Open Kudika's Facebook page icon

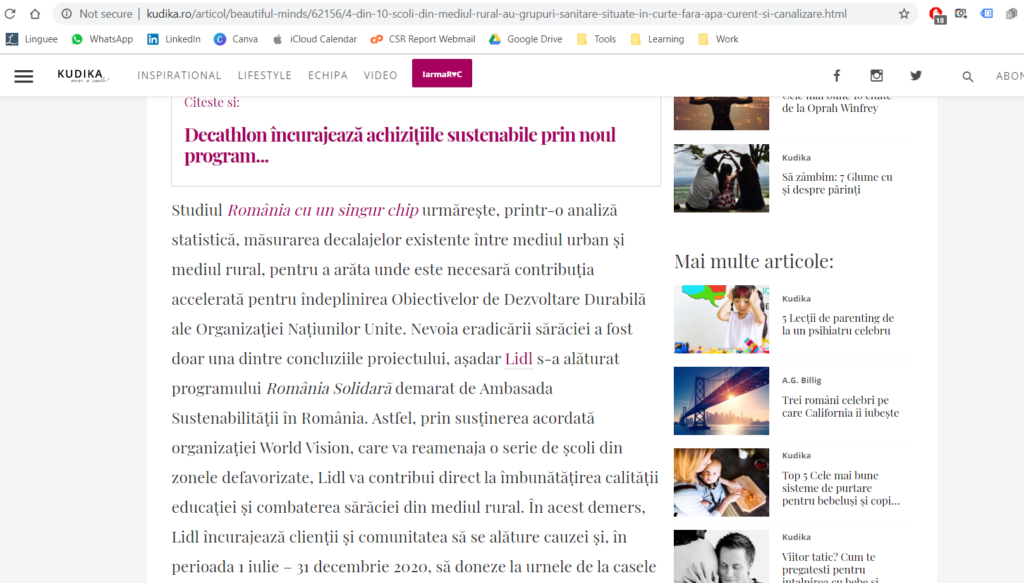pyautogui.click(x=837, y=76)
